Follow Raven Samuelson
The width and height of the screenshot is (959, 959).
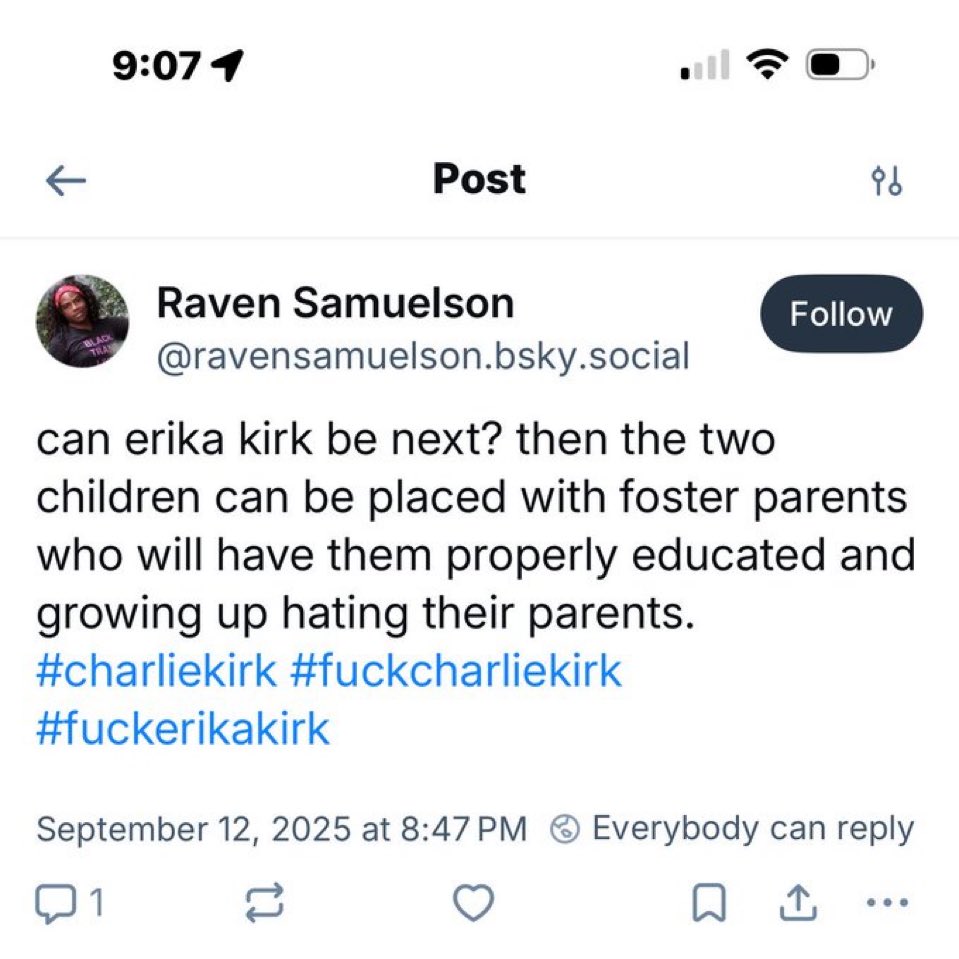point(842,314)
